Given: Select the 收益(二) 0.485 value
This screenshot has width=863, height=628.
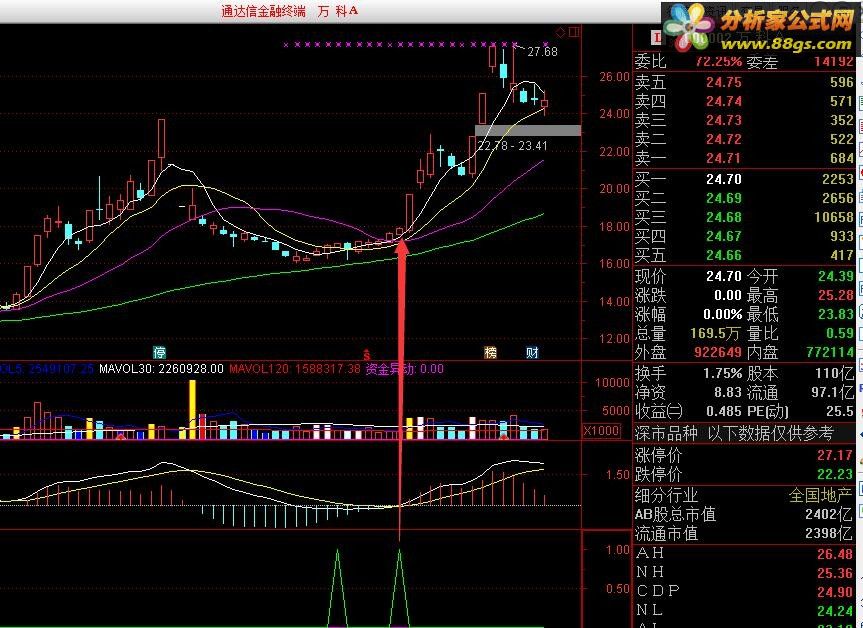Looking at the screenshot, I should pos(724,412).
